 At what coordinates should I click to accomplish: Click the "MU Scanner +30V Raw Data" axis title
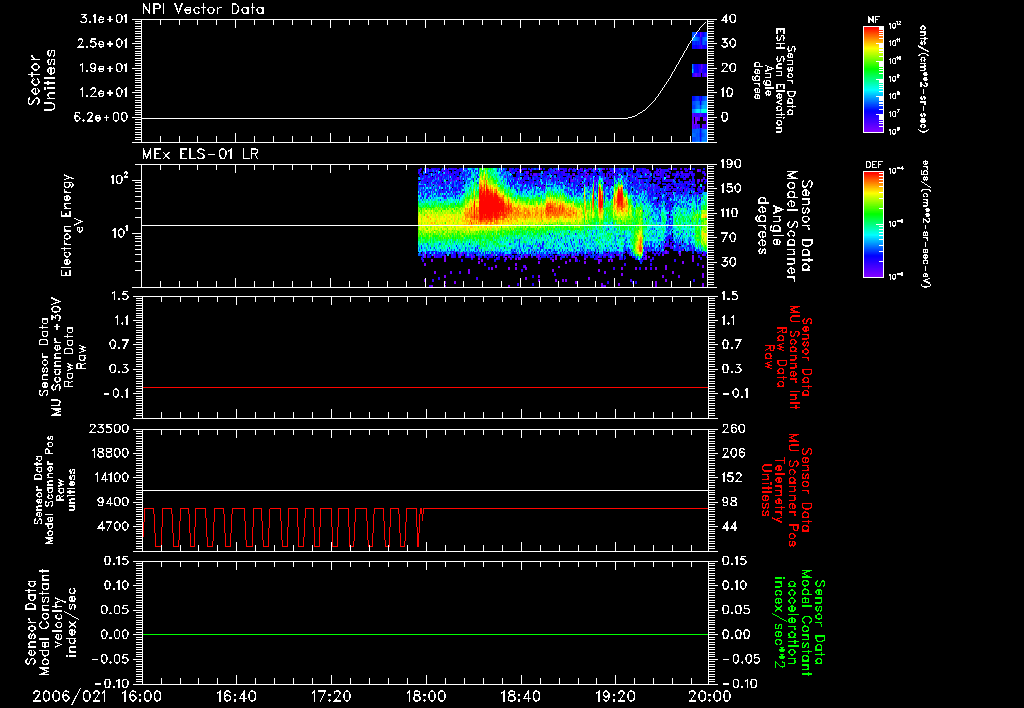(62, 357)
